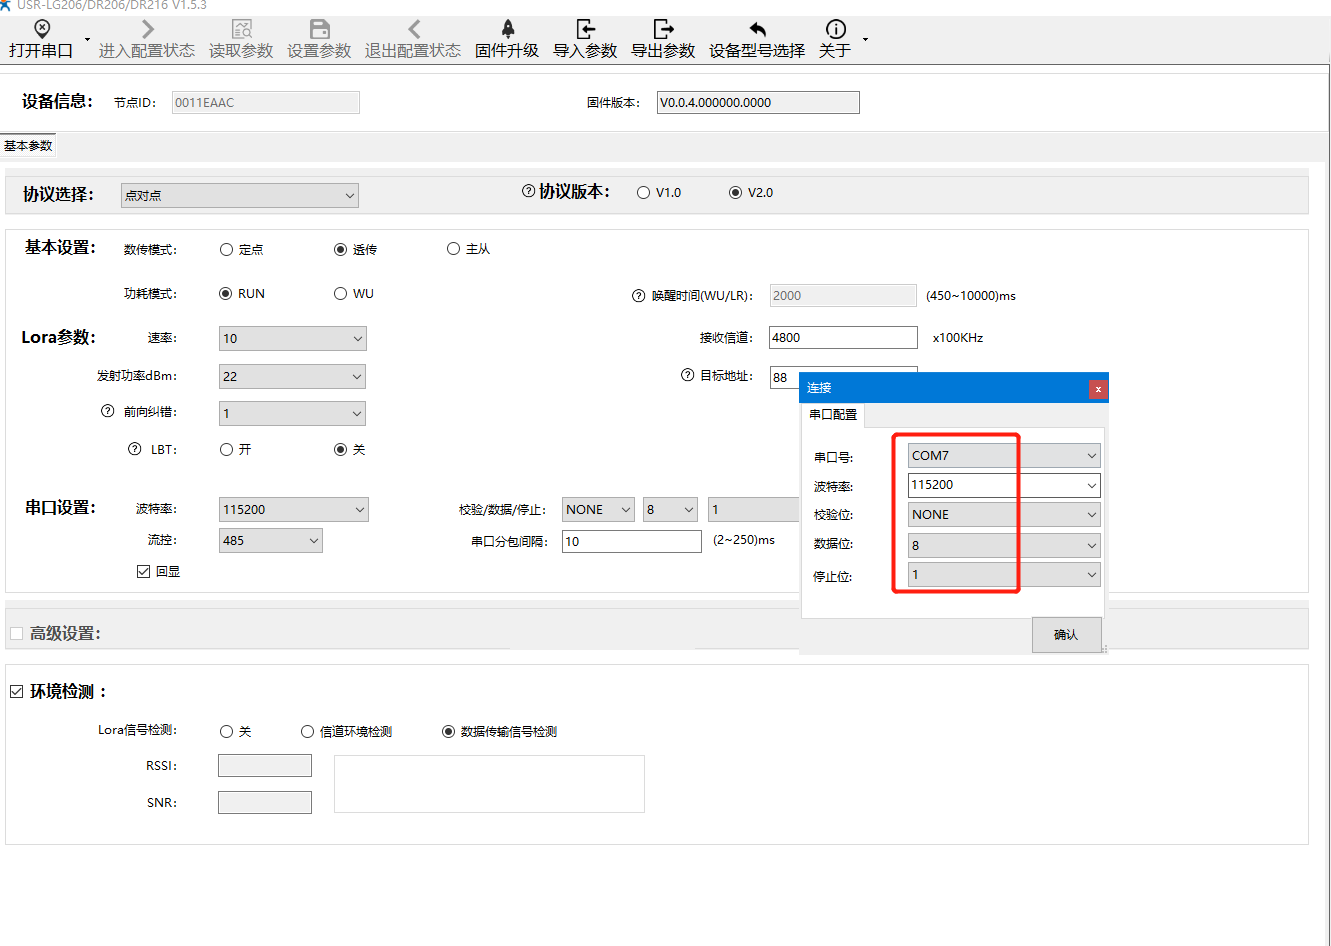Uncheck the 回显 echo checkbox
The height and width of the screenshot is (946, 1331).
143,572
